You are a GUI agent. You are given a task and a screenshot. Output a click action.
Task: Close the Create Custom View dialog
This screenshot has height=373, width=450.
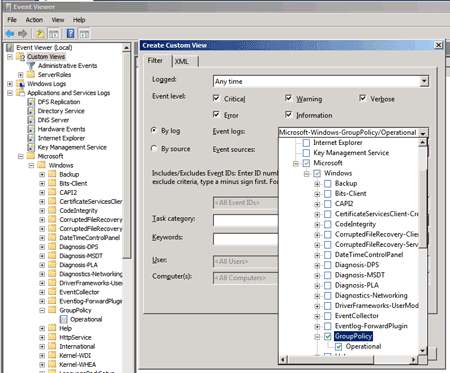click(439, 45)
